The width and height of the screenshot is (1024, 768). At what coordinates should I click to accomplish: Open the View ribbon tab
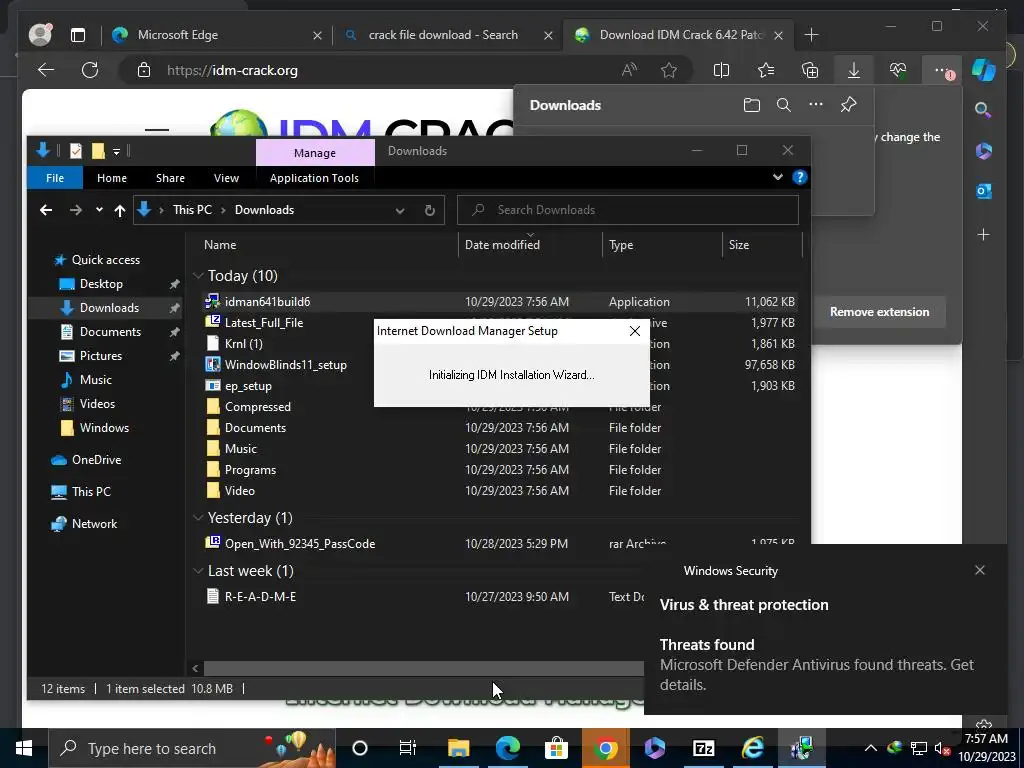tap(226, 178)
